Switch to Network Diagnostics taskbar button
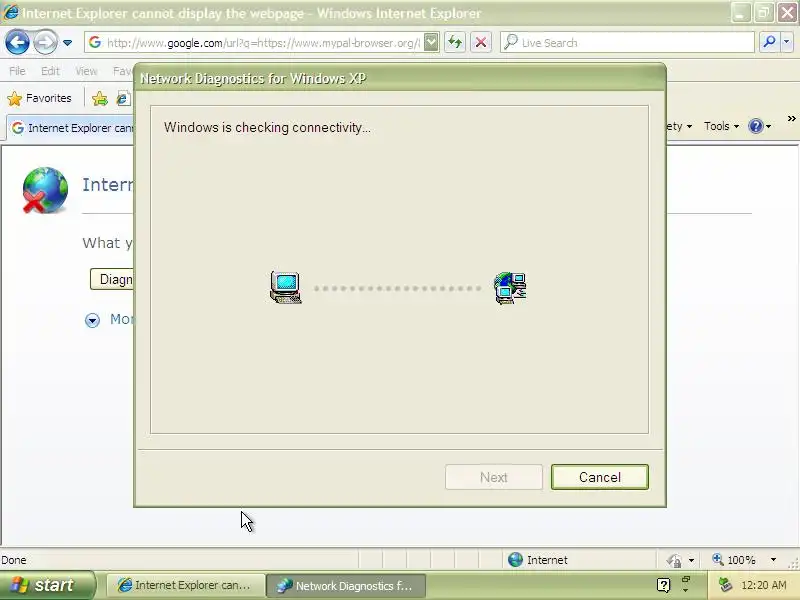800x600 pixels. [346, 585]
